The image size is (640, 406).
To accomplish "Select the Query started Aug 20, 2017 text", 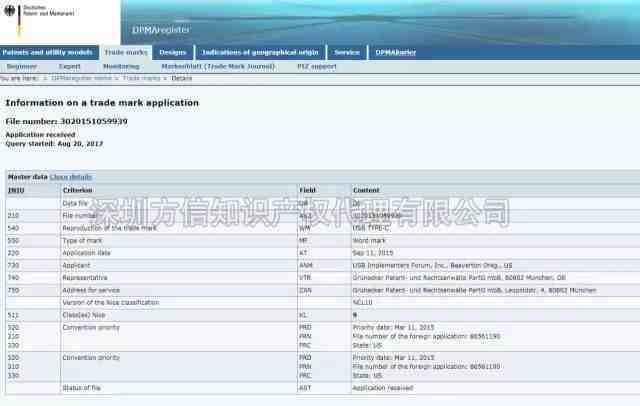I will pos(54,144).
